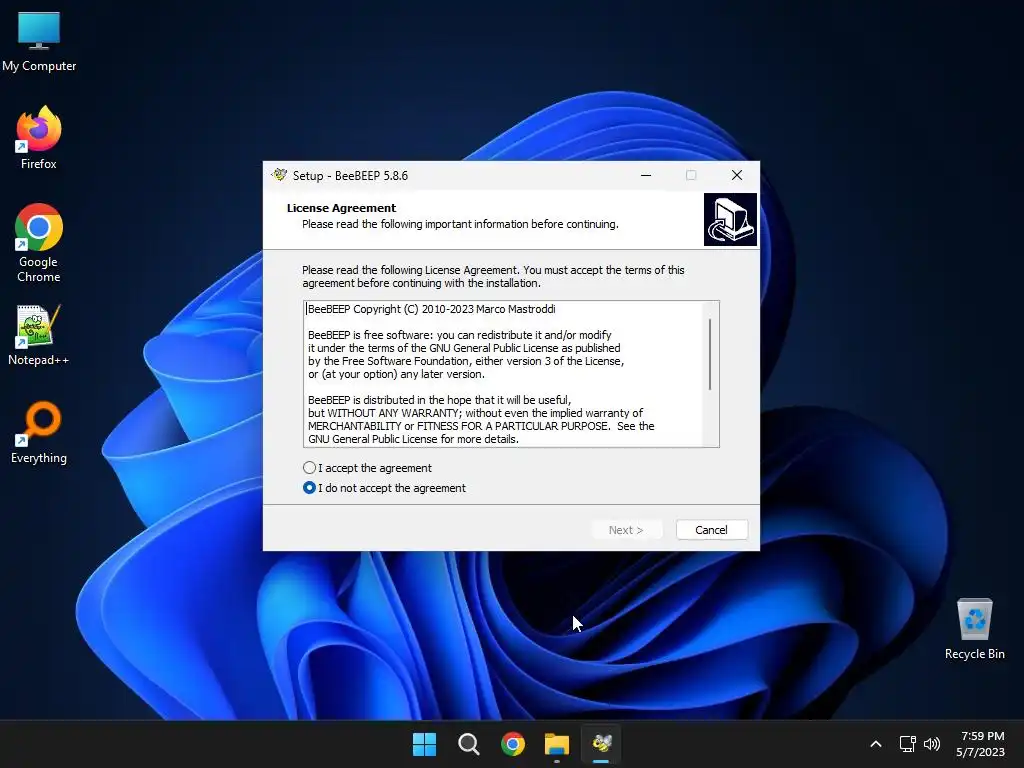
Task: Click line 'or (at your option) any later version.'
Action: click(396, 374)
